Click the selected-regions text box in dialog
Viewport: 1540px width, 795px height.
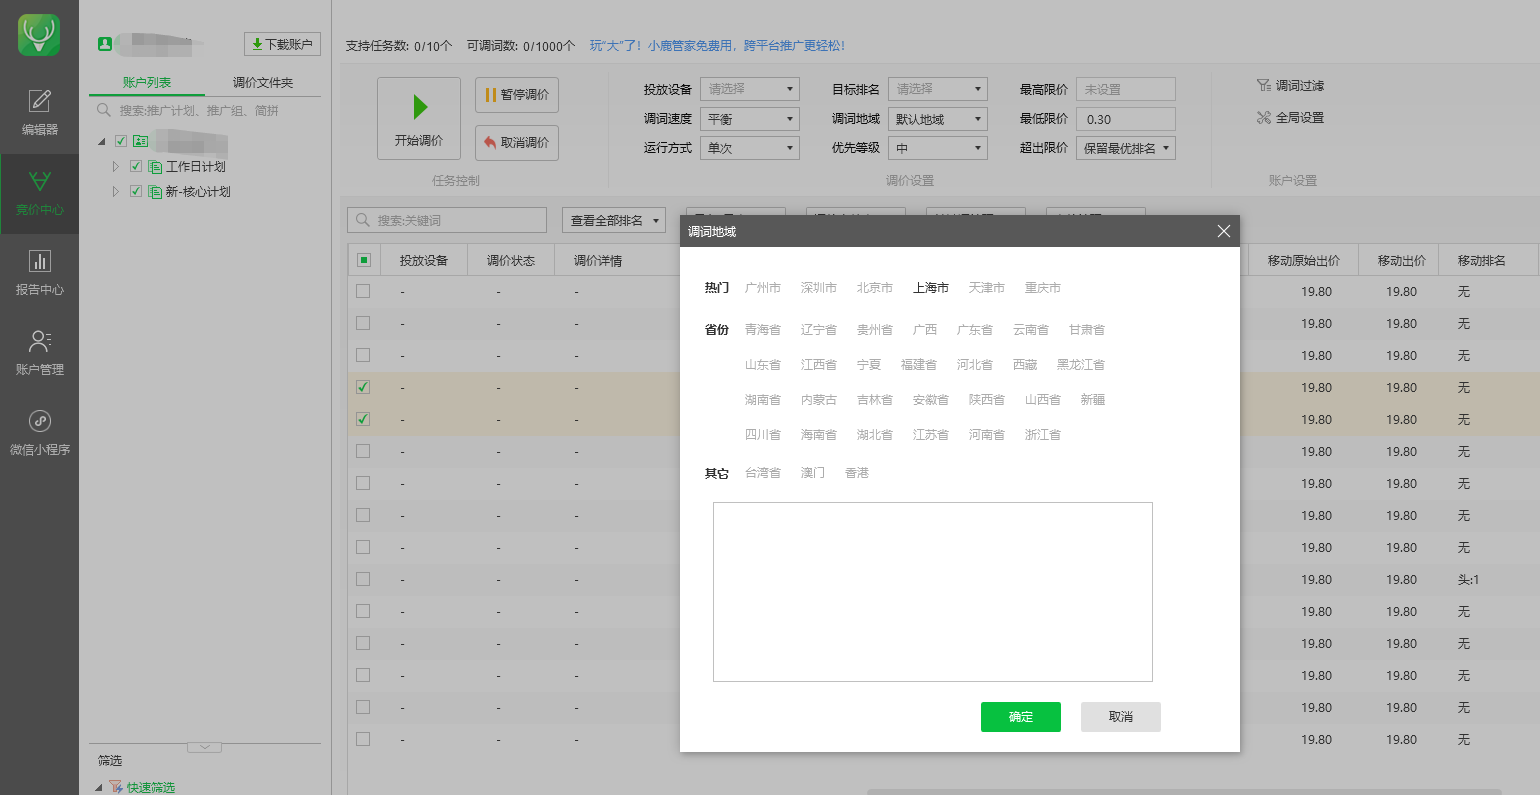click(x=933, y=592)
